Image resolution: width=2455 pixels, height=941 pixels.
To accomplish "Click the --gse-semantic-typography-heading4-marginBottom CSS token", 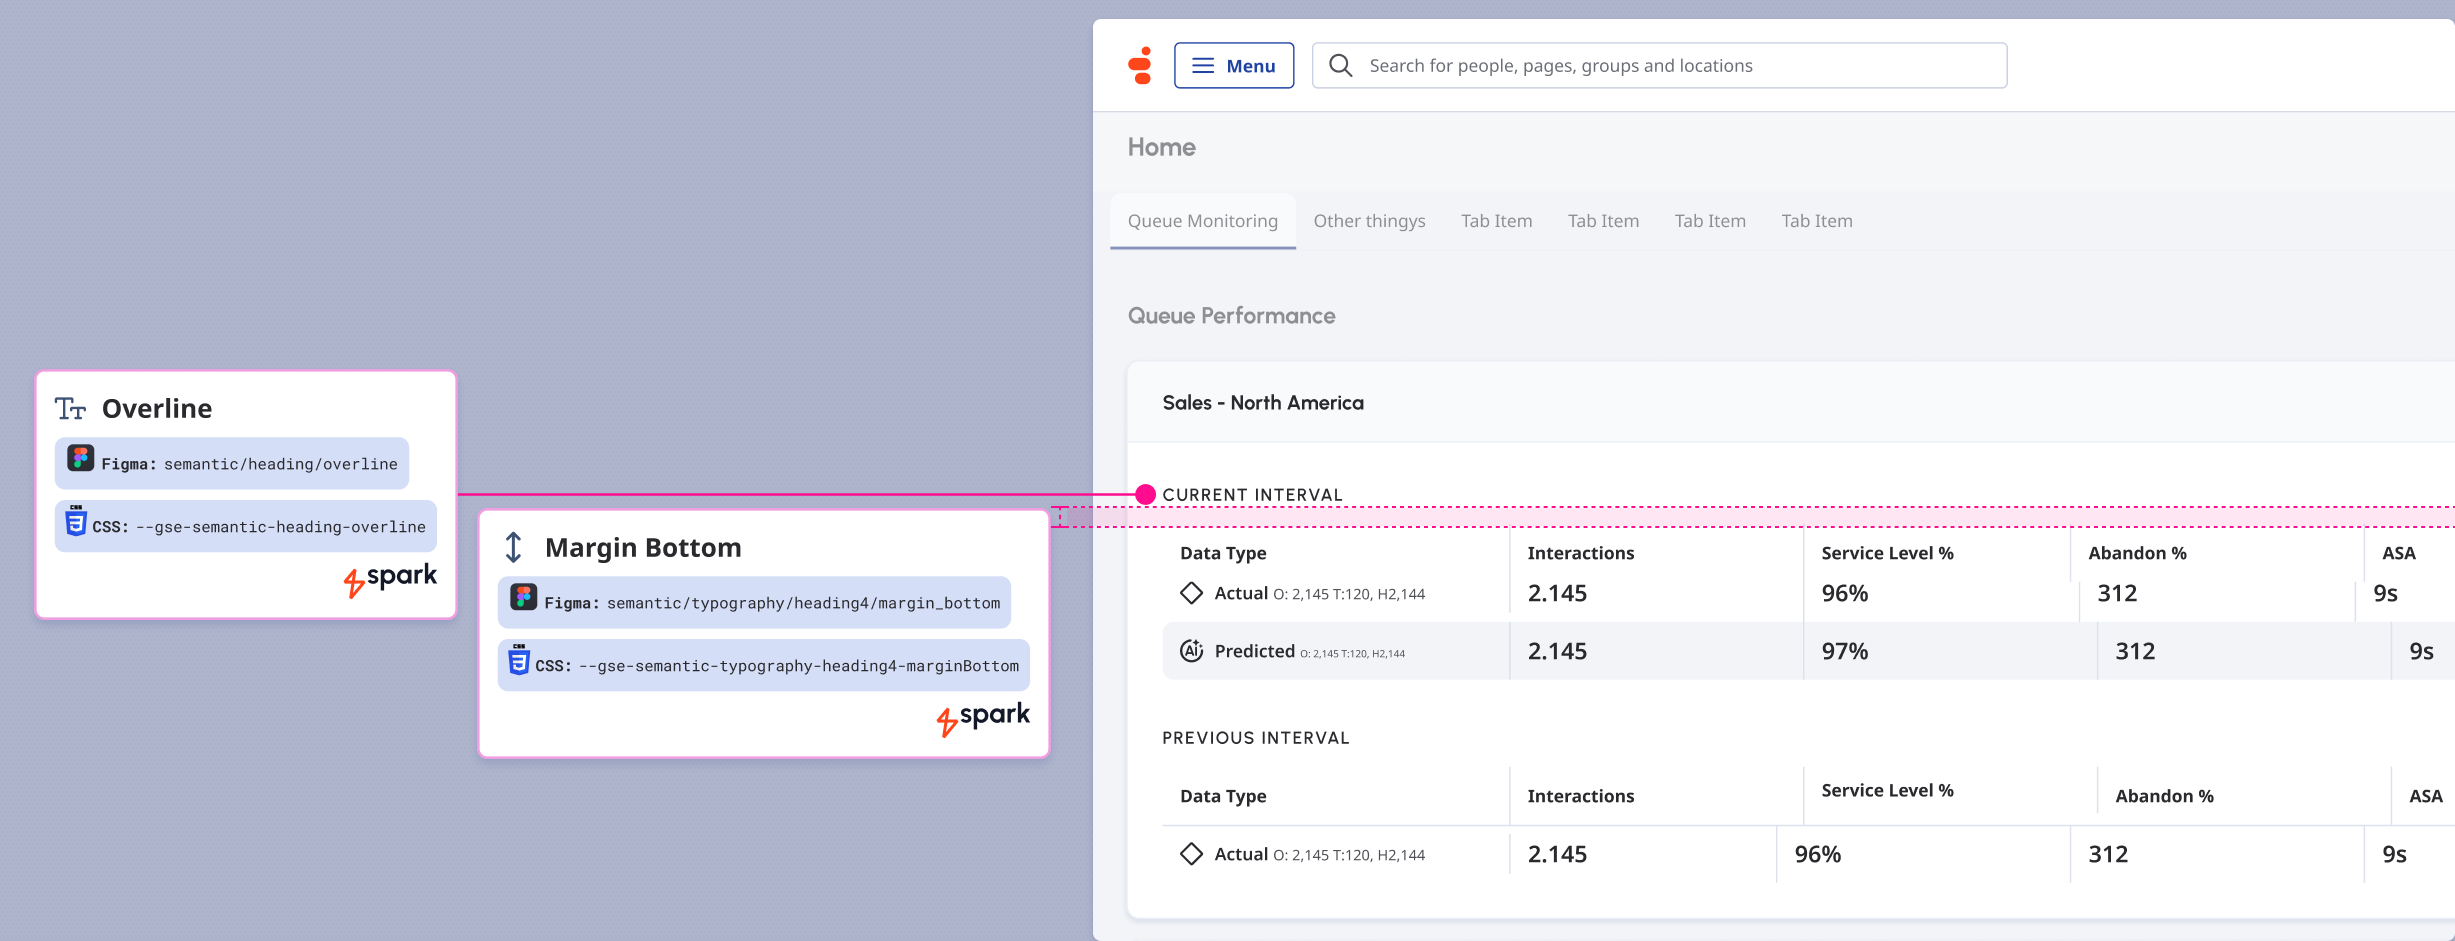I will tap(799, 666).
